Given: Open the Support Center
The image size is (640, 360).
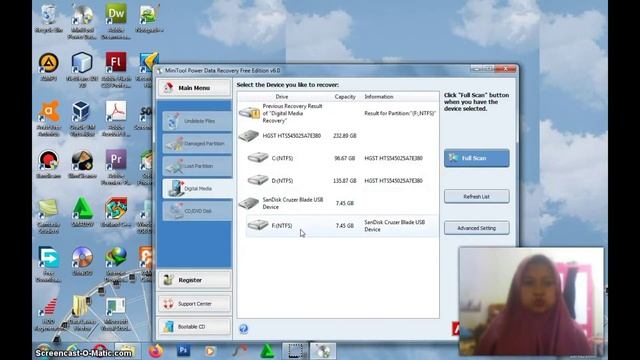Looking at the screenshot, I should coord(194,304).
